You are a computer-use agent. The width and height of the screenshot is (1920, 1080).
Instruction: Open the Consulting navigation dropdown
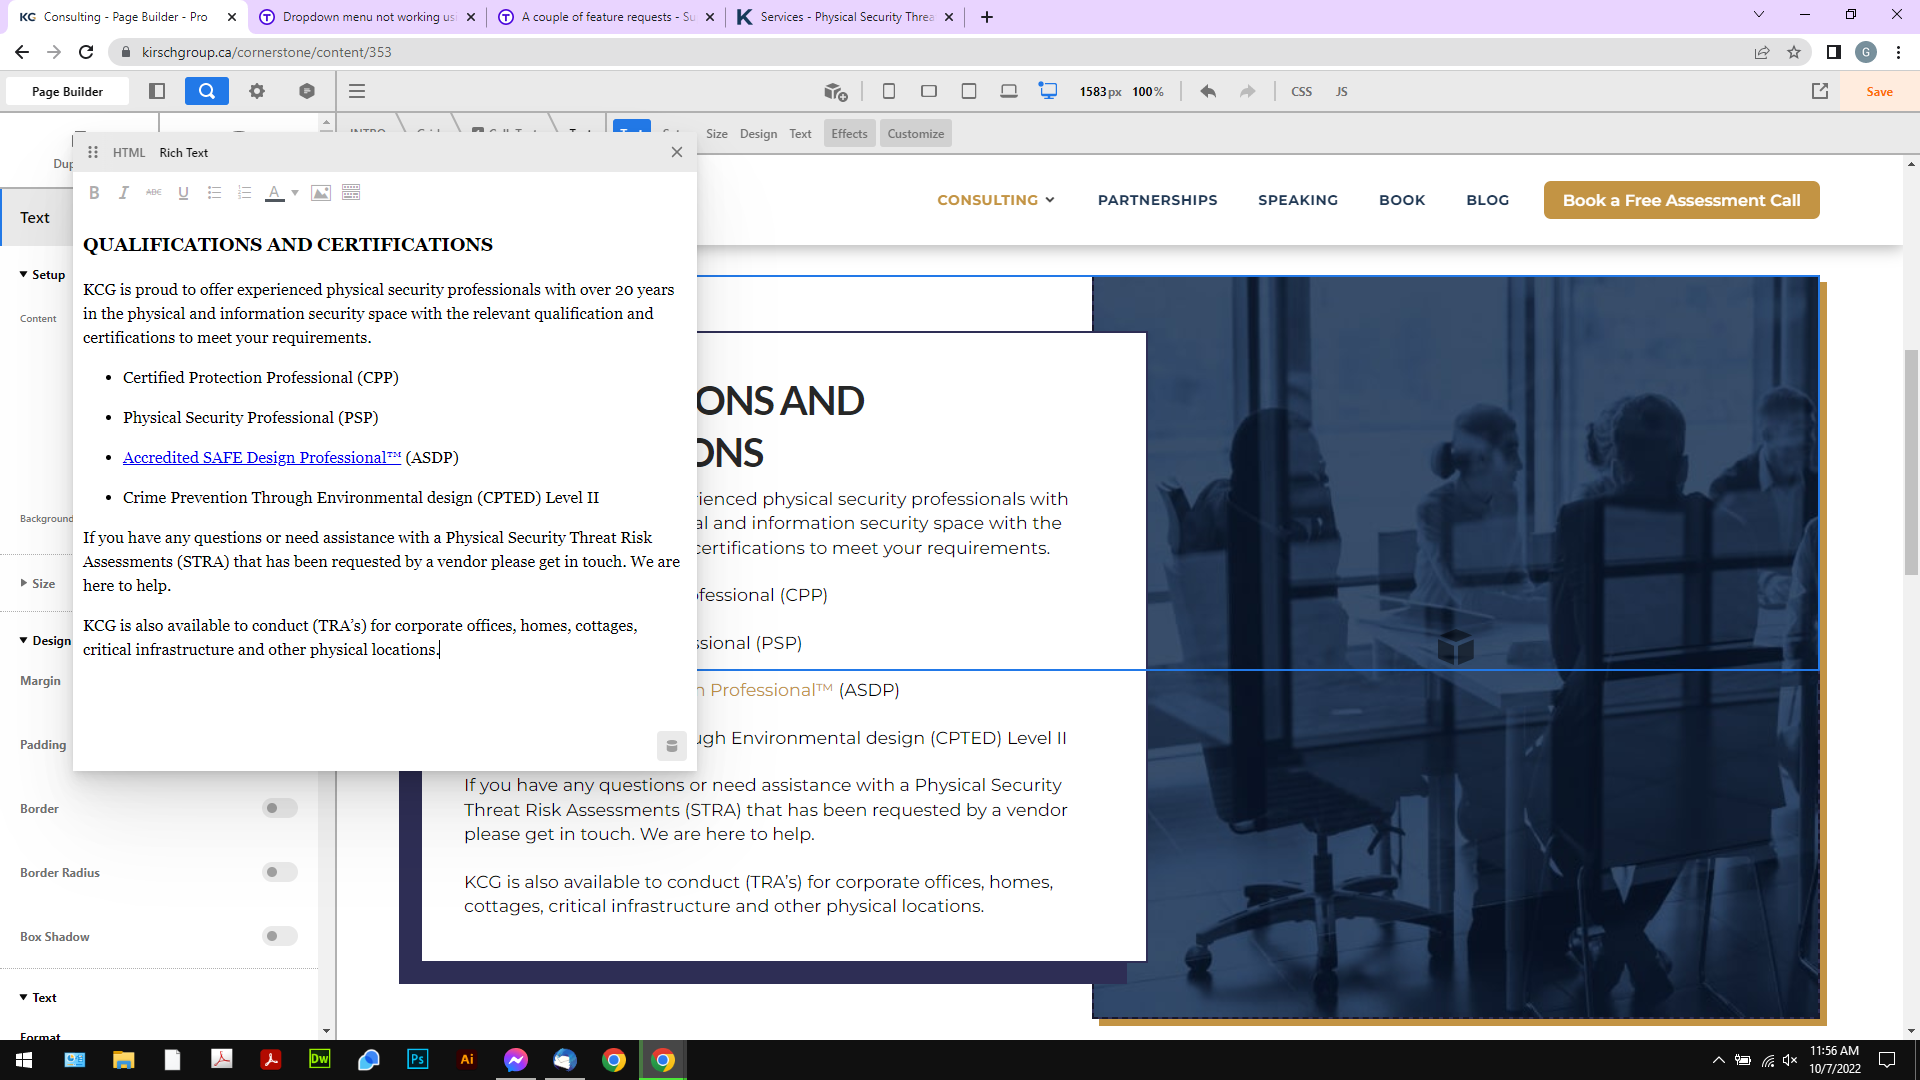tap(996, 200)
